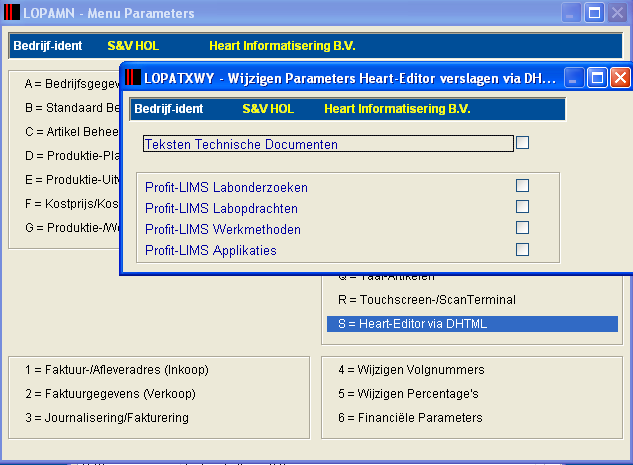633x465 pixels.
Task: Click Bedrijf-ident label in LOPATXWY dialog
Action: tap(169, 109)
